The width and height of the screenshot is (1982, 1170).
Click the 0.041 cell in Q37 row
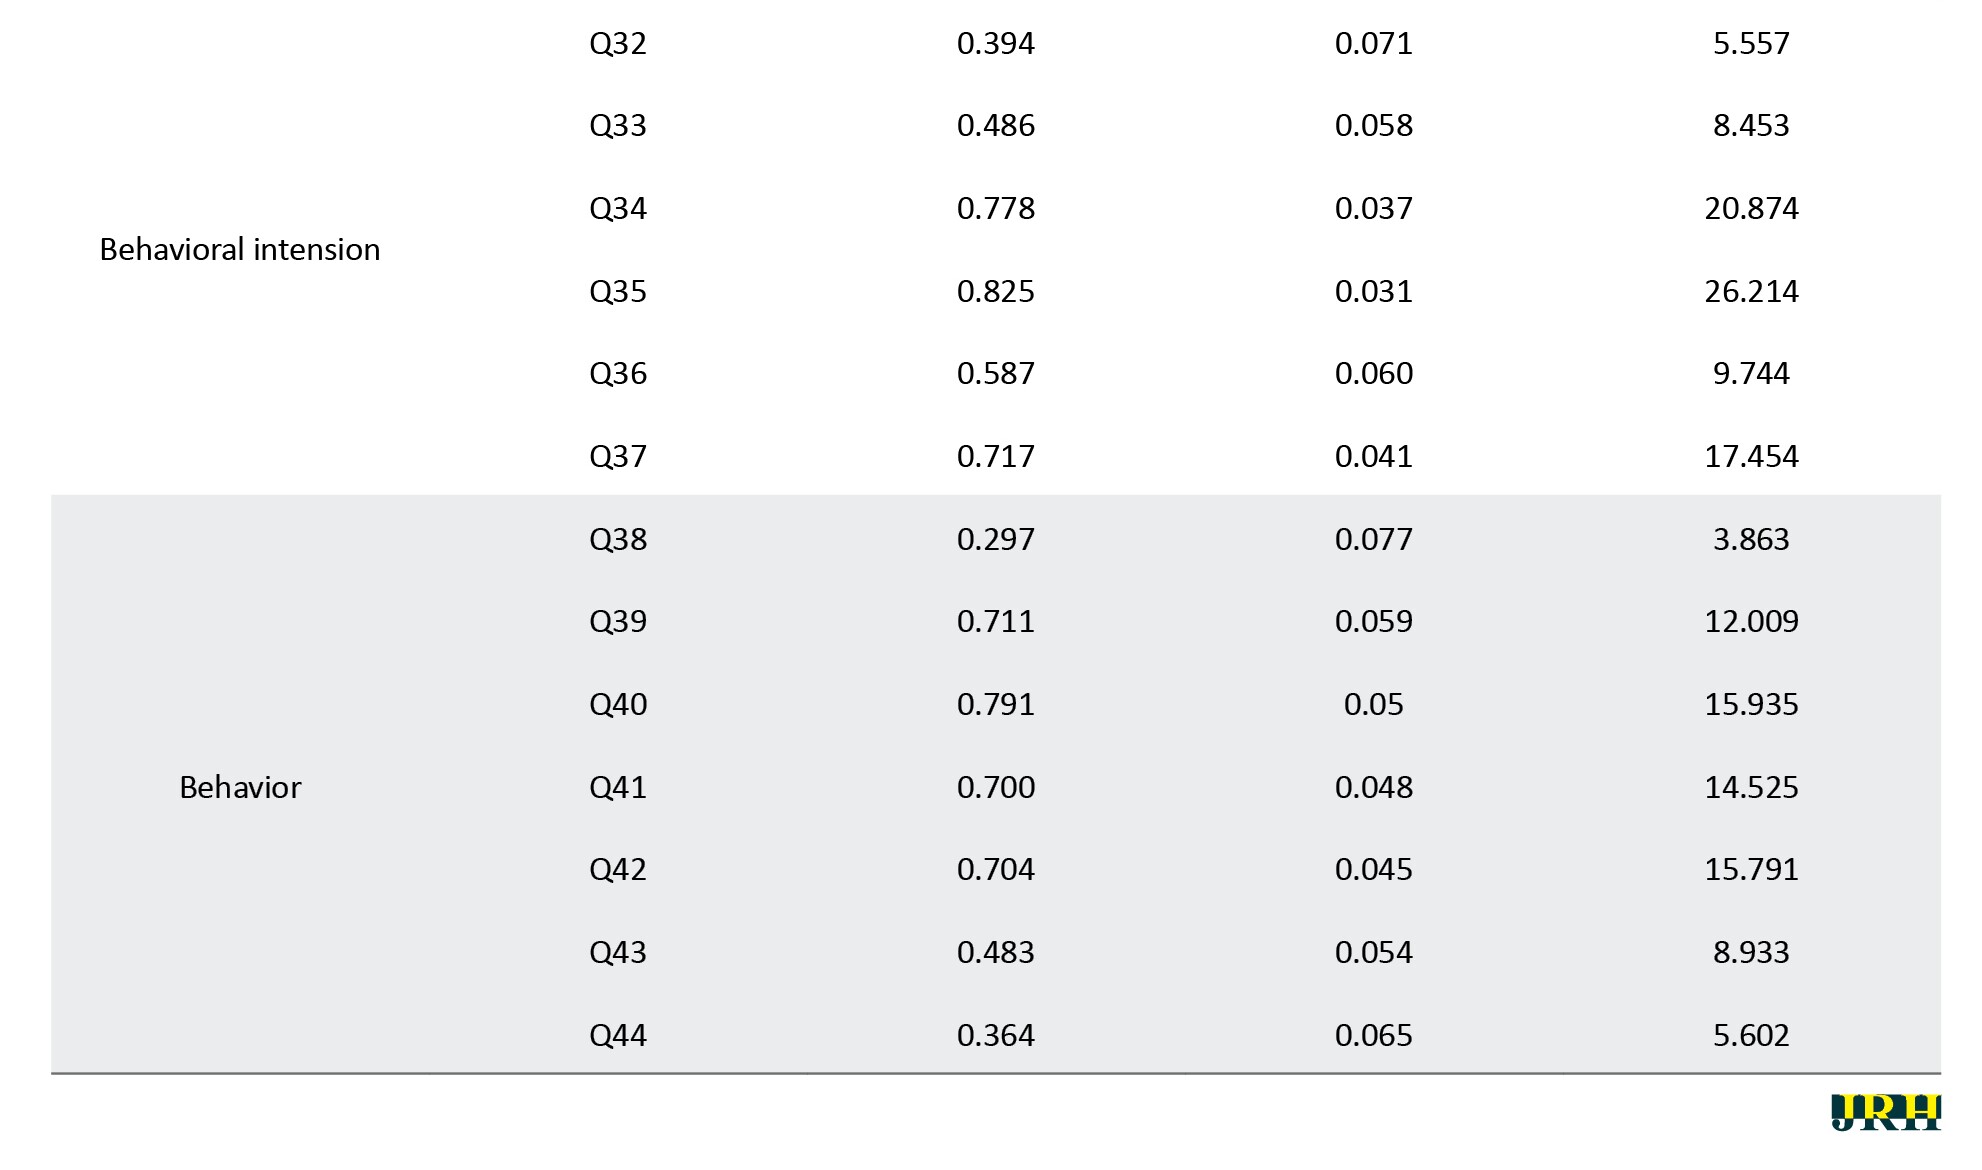tap(1374, 456)
